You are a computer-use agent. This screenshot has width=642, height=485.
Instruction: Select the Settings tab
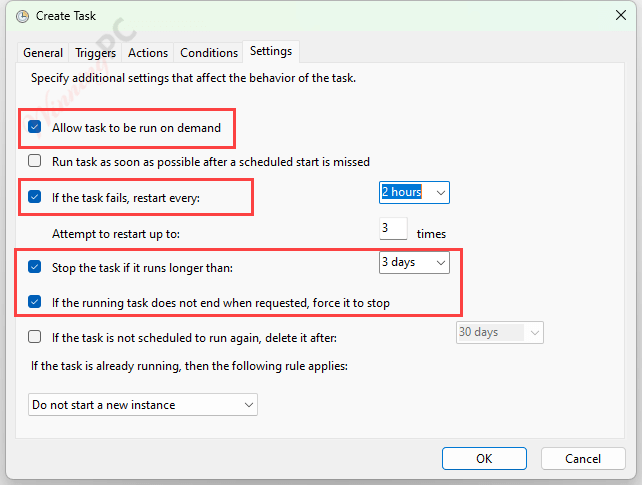[271, 51]
